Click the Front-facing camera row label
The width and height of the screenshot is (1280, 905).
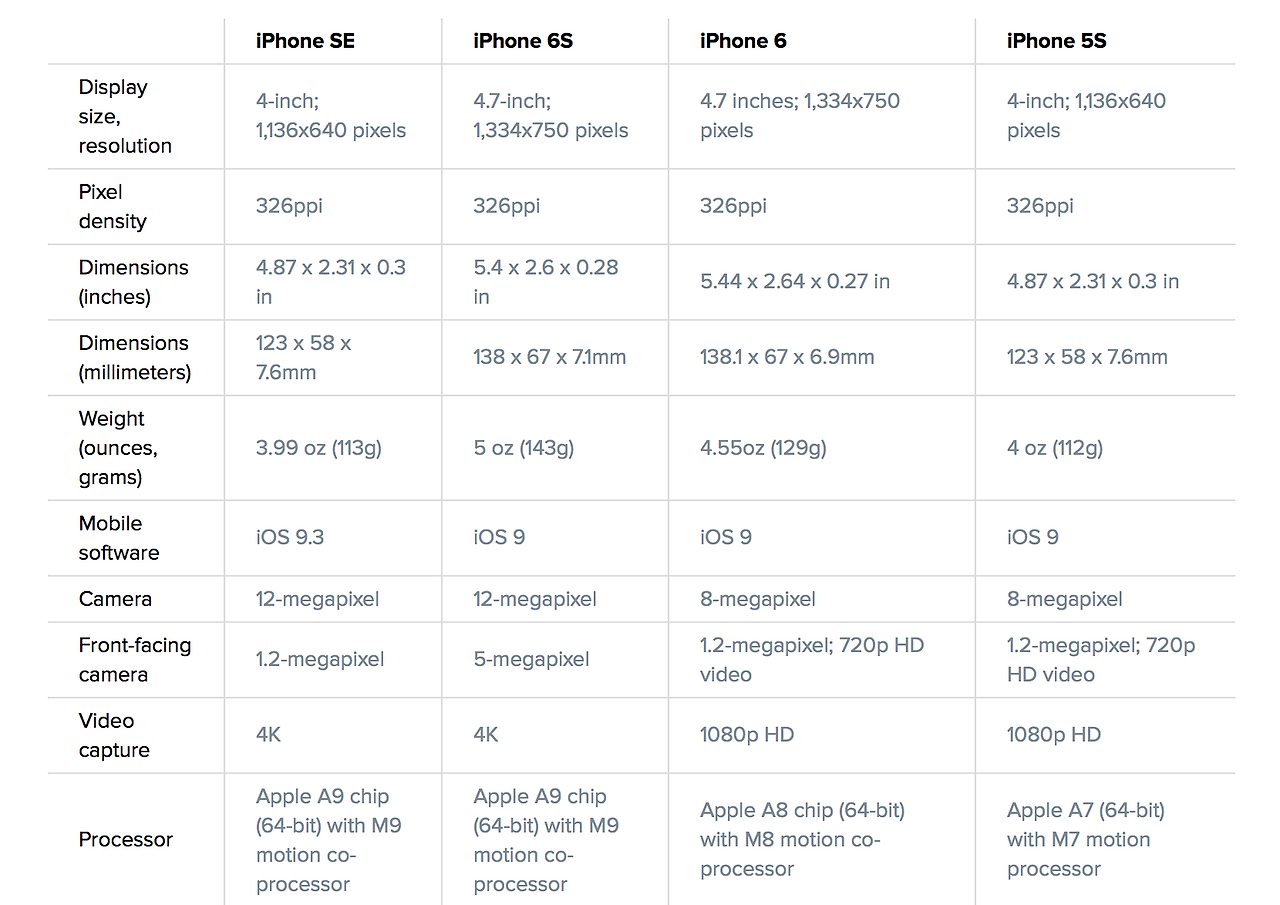tap(135, 660)
